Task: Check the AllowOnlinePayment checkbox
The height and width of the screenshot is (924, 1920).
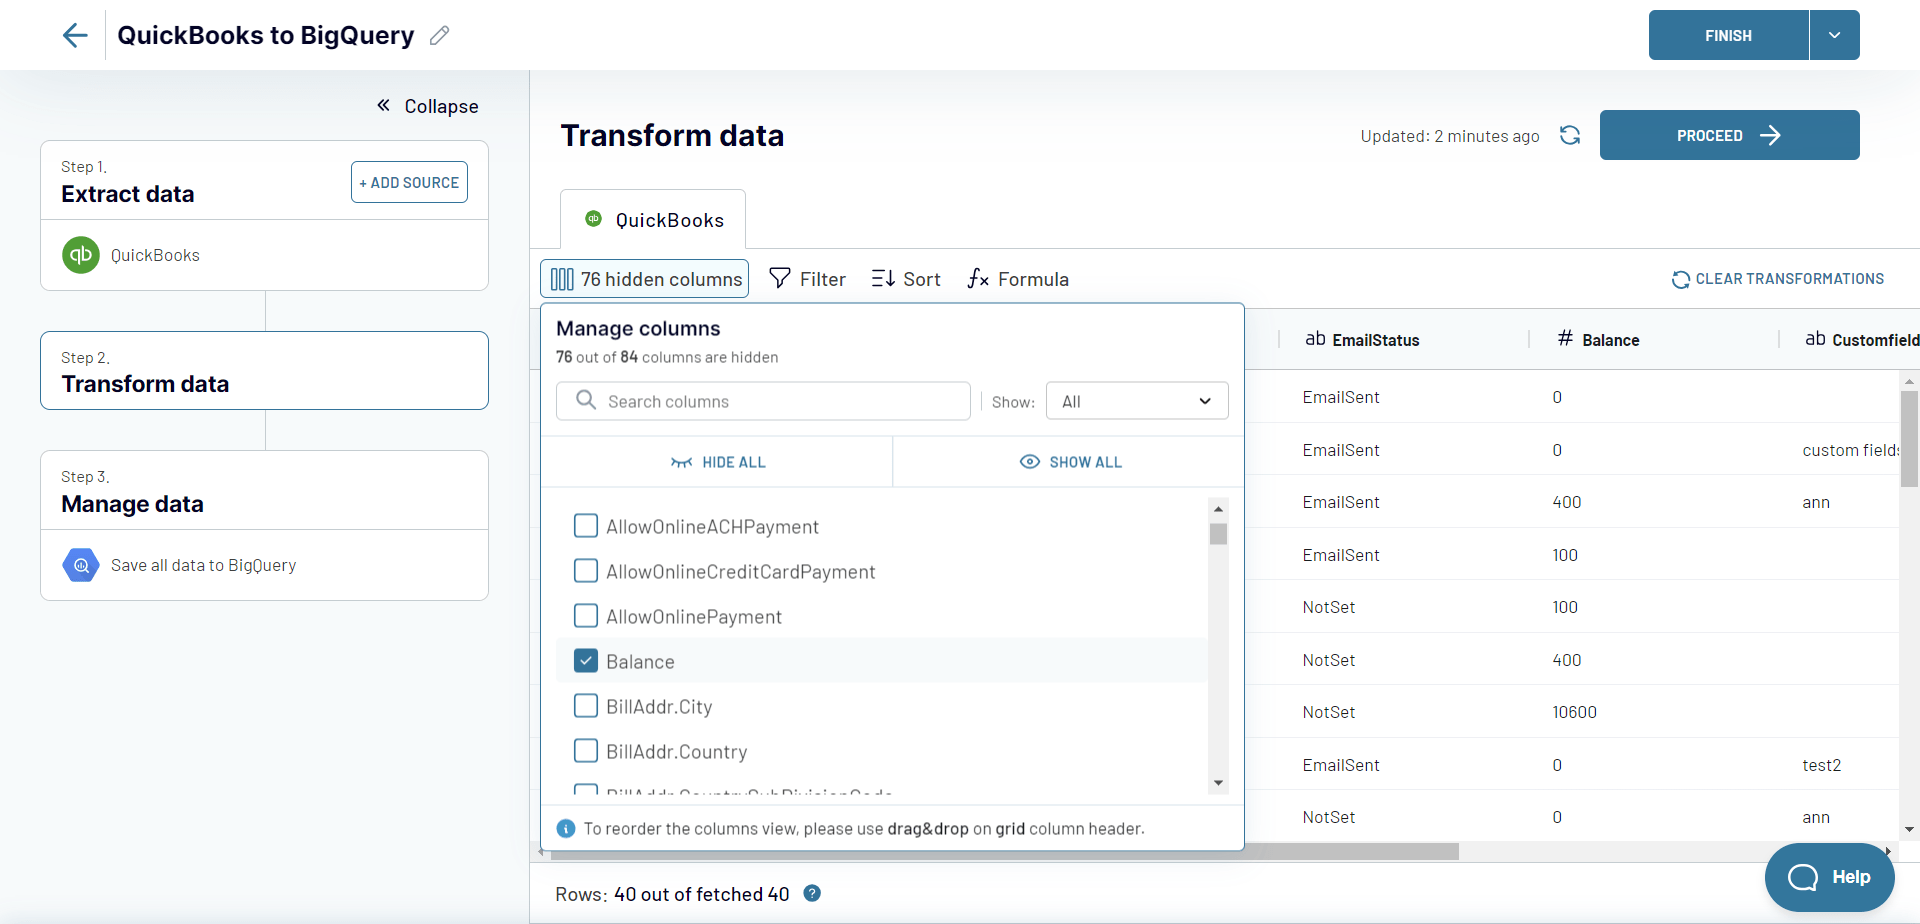Action: pos(586,616)
